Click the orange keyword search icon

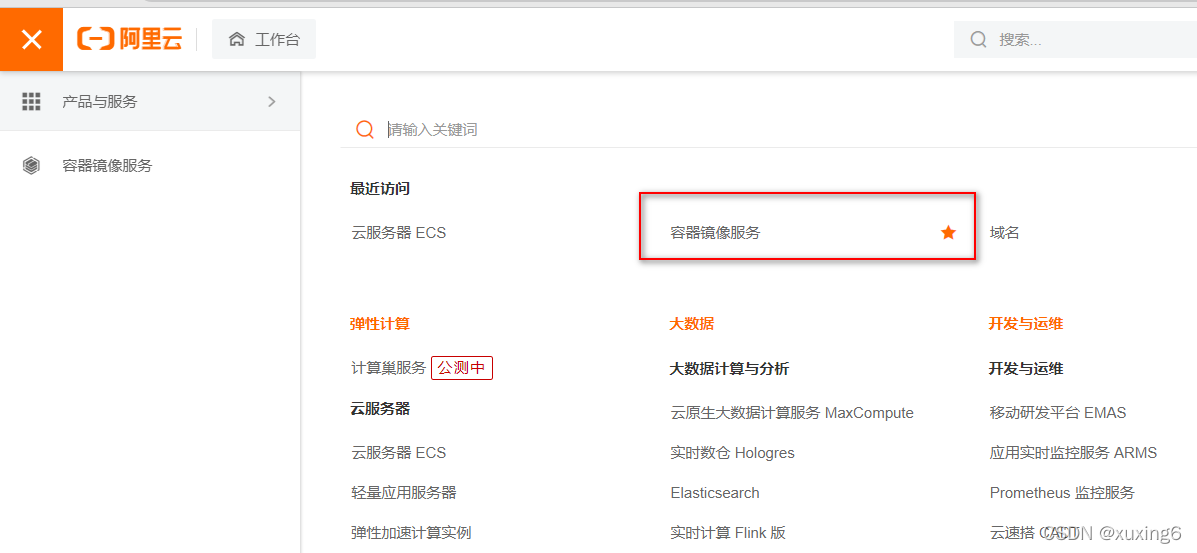(x=365, y=129)
